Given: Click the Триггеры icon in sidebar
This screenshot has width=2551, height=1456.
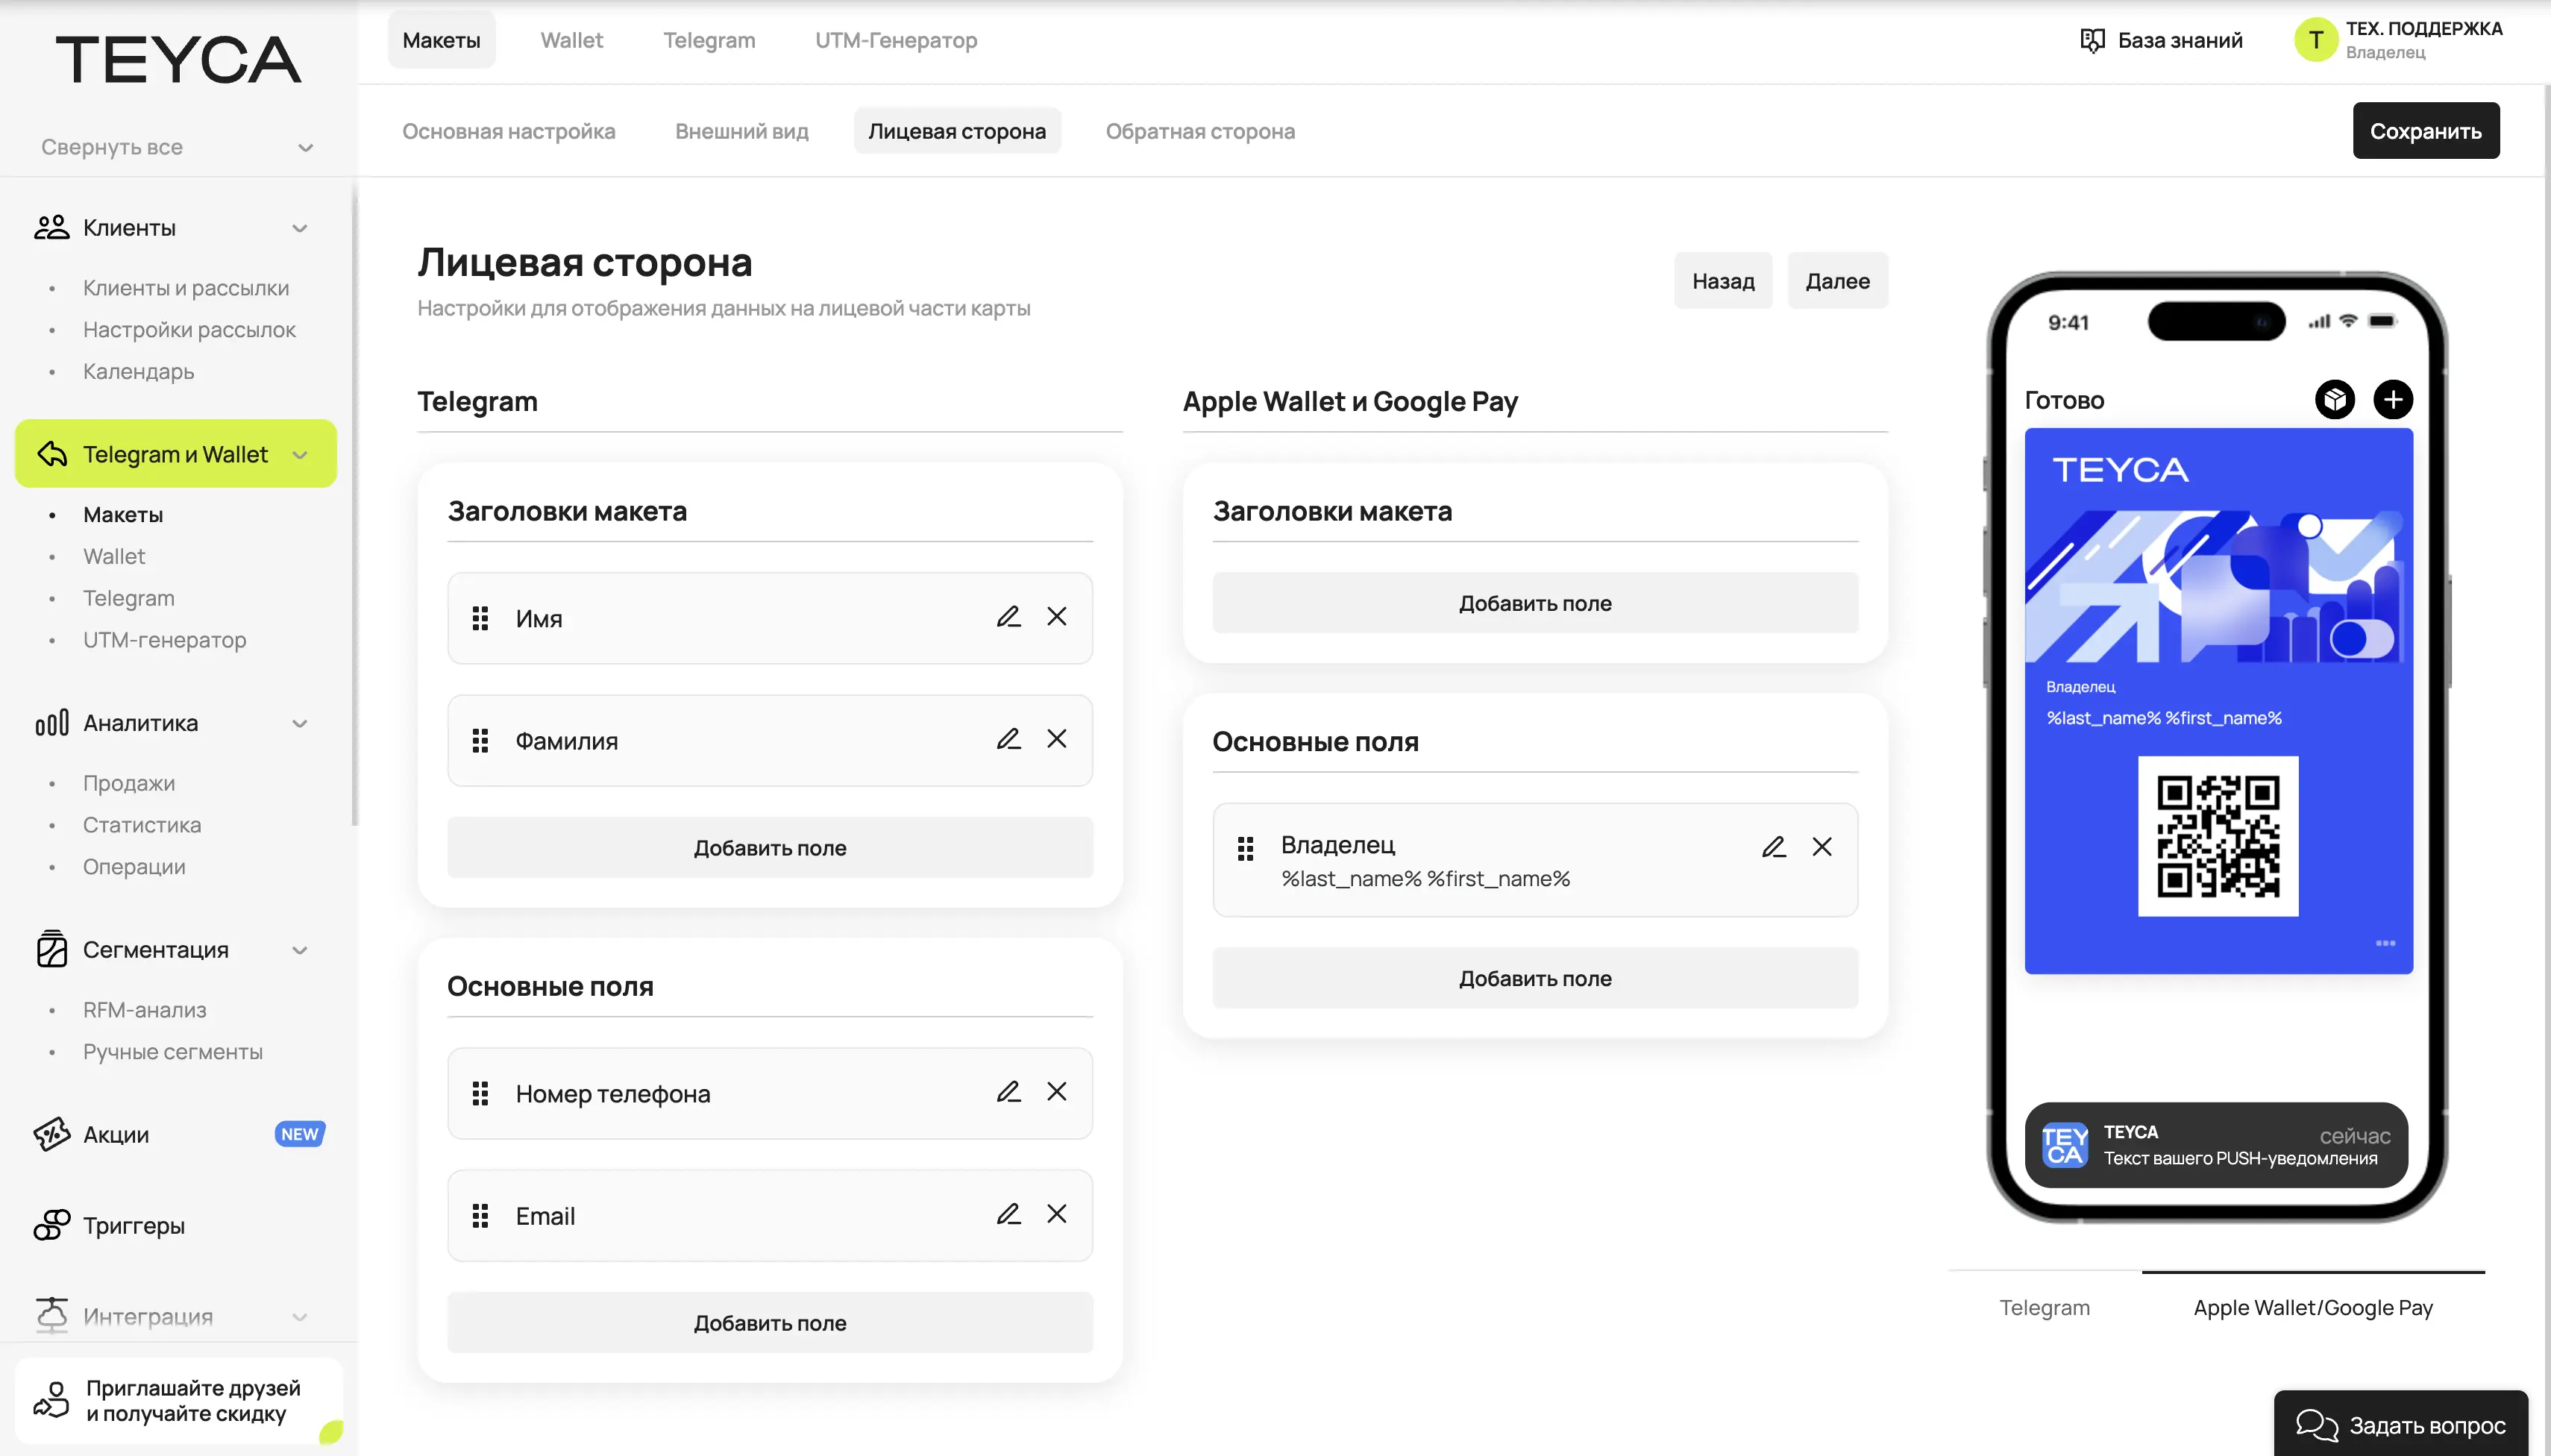Looking at the screenshot, I should click(x=52, y=1225).
